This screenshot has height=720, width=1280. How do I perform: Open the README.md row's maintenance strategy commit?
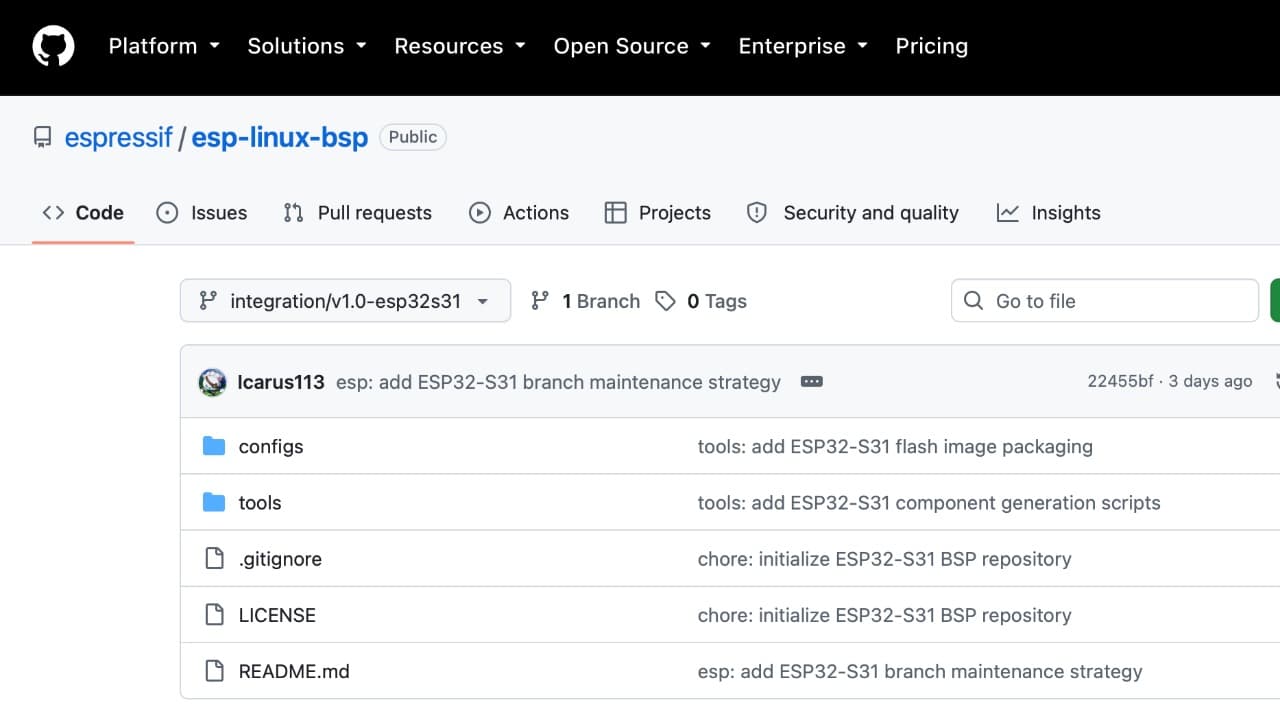click(x=920, y=671)
